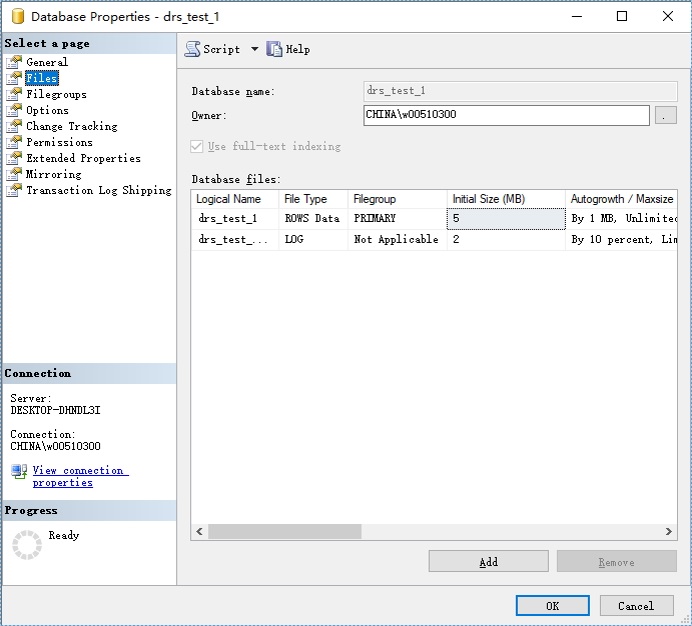Screen dimensions: 692x626
Task: Click the Owner browse ellipsis button
Action: click(666, 115)
